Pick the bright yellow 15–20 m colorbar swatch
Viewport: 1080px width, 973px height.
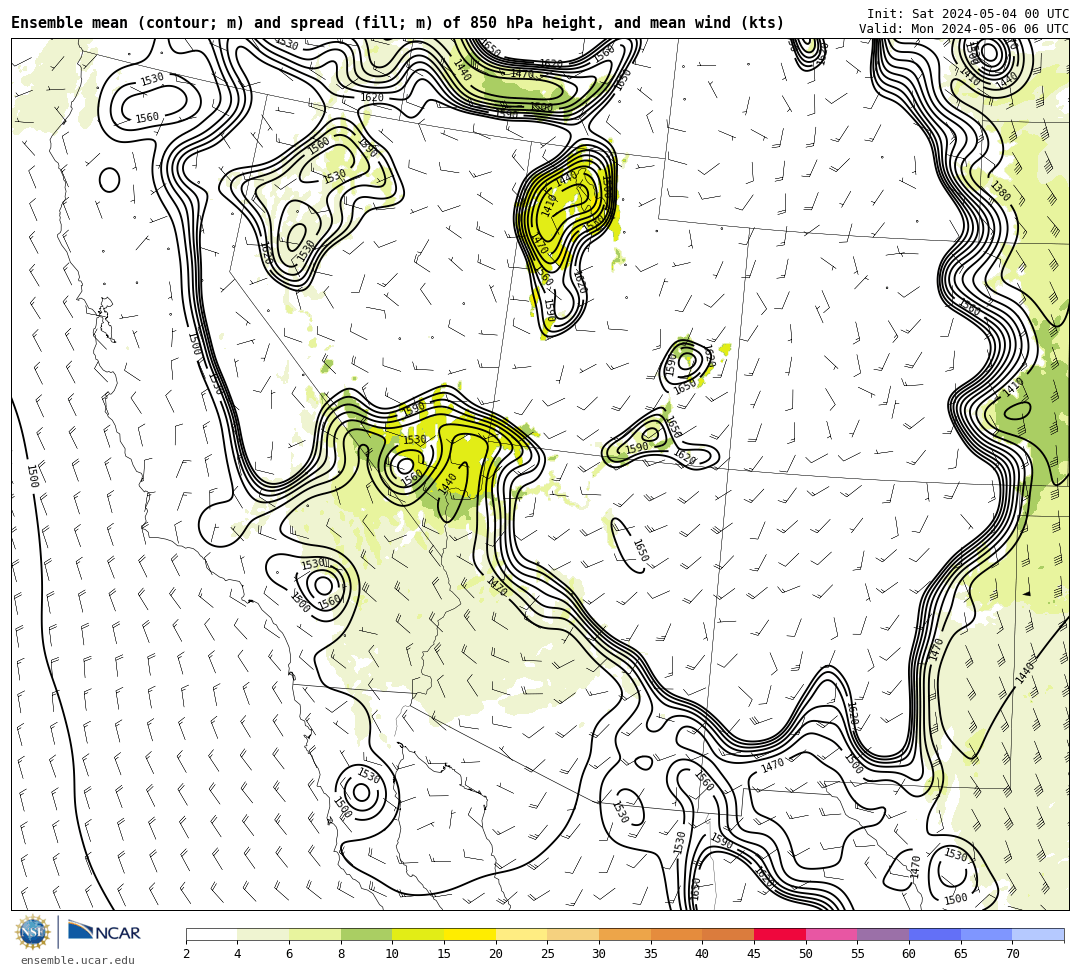(x=470, y=934)
